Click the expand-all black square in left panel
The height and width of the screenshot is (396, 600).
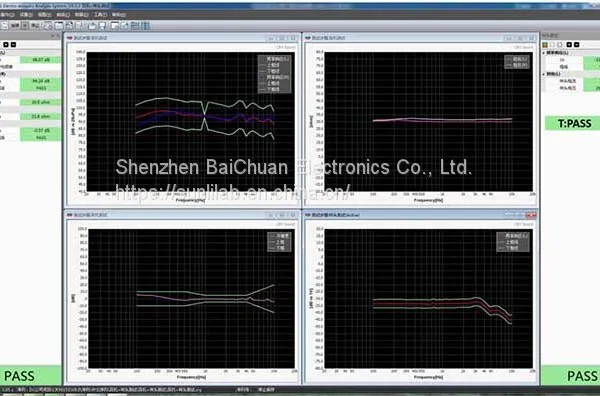tap(6, 44)
